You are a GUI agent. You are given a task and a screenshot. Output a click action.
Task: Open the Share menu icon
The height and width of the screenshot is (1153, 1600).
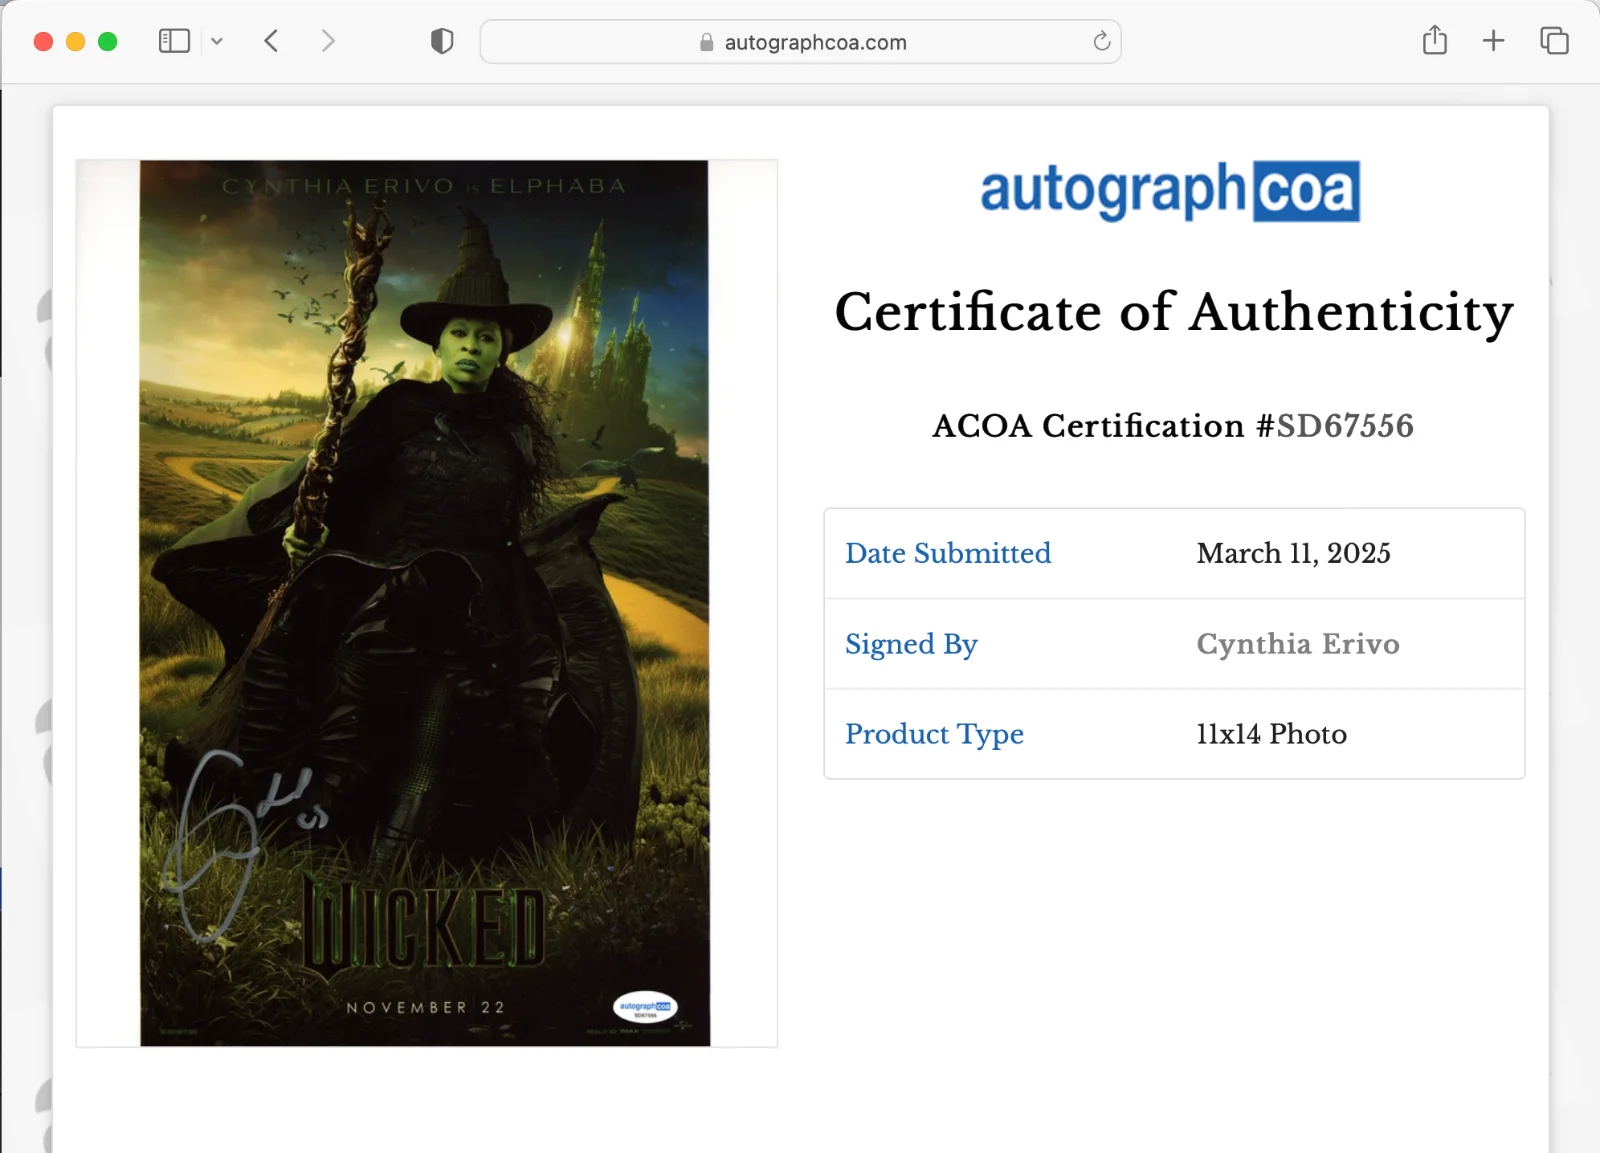coord(1435,40)
